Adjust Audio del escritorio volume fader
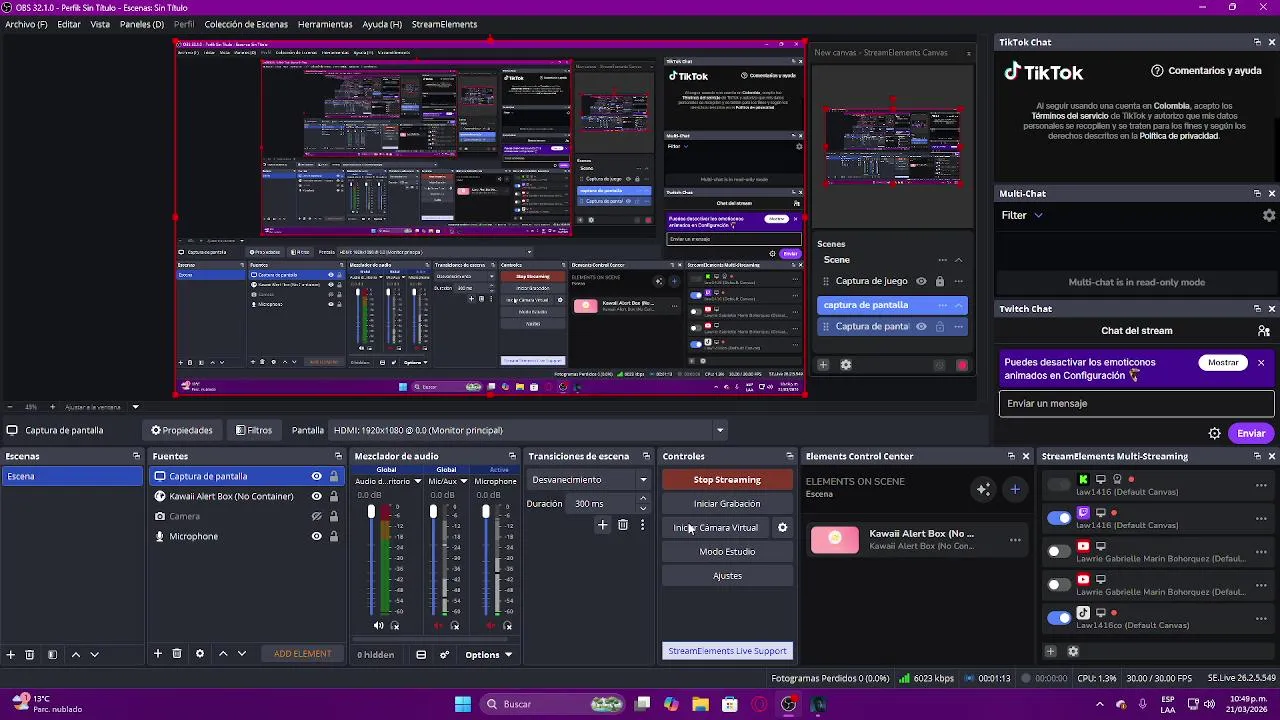The width and height of the screenshot is (1280, 720). [371, 512]
